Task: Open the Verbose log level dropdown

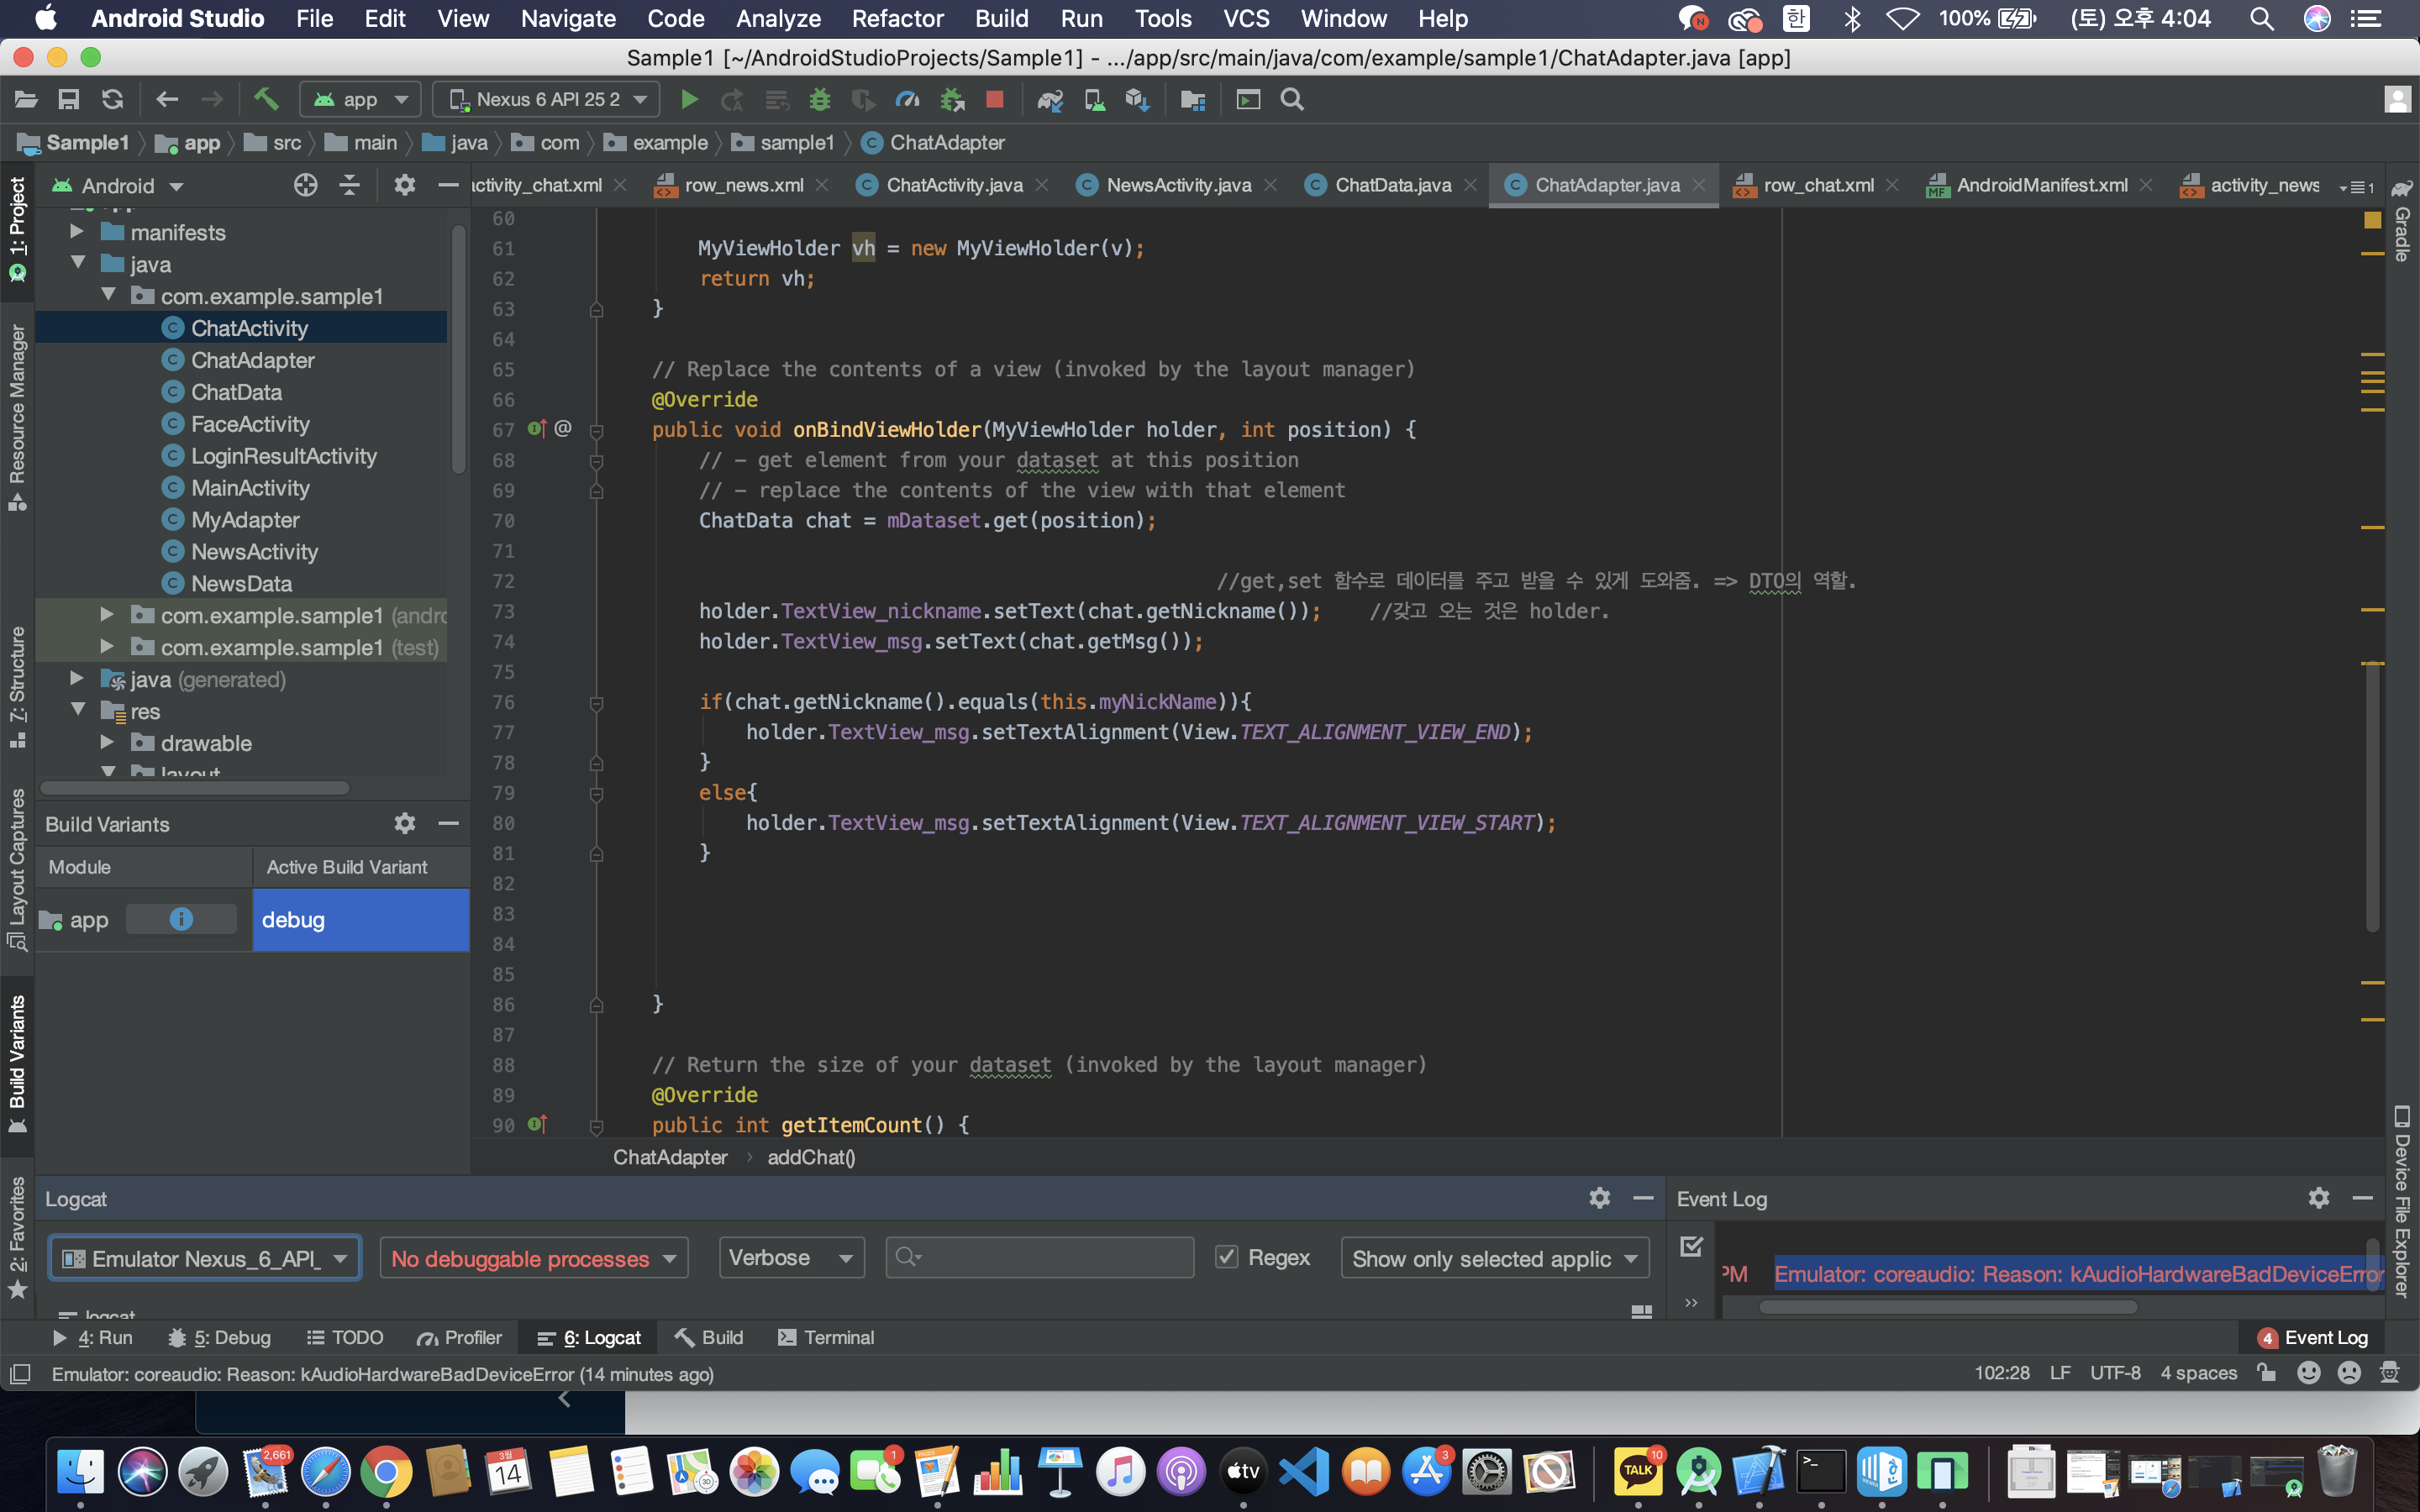Action: (790, 1257)
